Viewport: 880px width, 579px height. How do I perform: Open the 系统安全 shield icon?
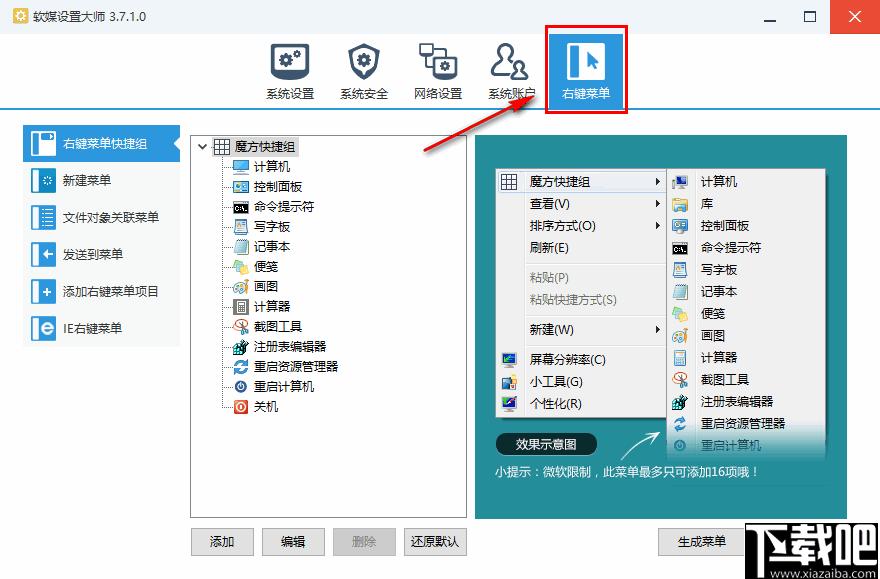tap(364, 62)
